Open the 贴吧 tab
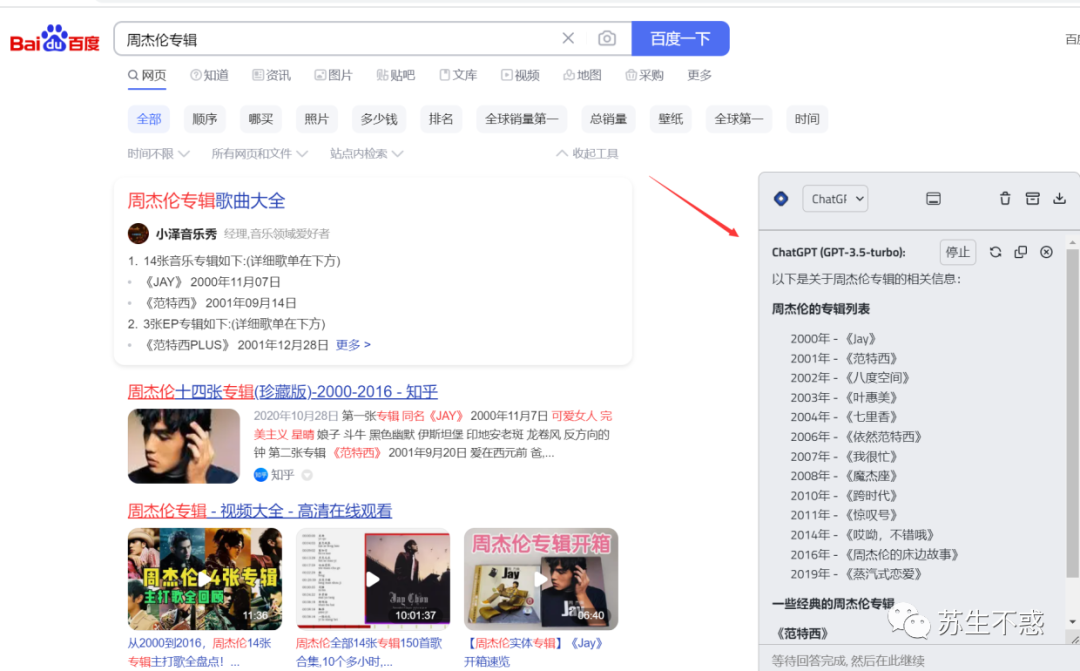 (395, 75)
